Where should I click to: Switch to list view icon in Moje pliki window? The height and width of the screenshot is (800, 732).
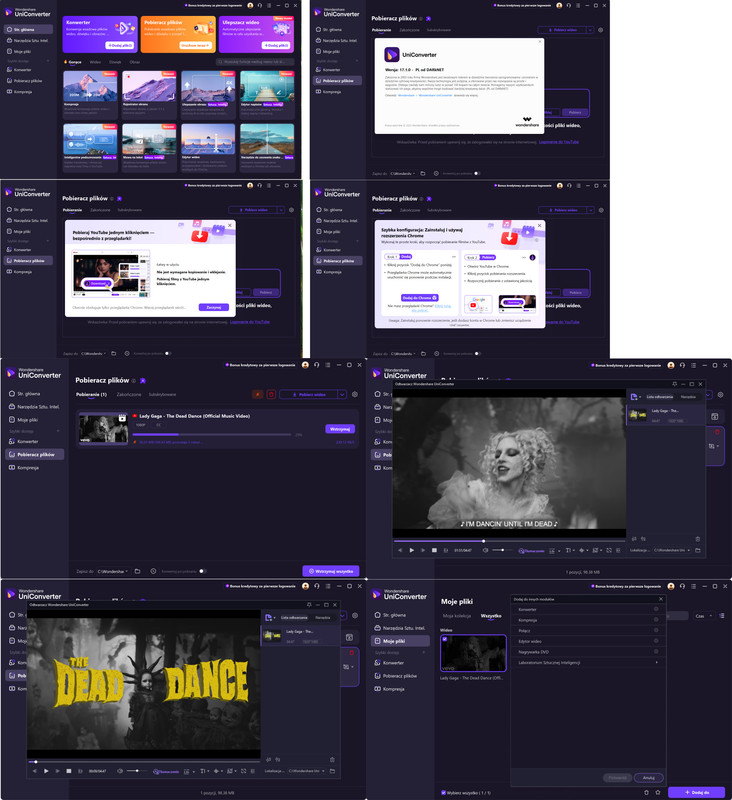(722, 616)
